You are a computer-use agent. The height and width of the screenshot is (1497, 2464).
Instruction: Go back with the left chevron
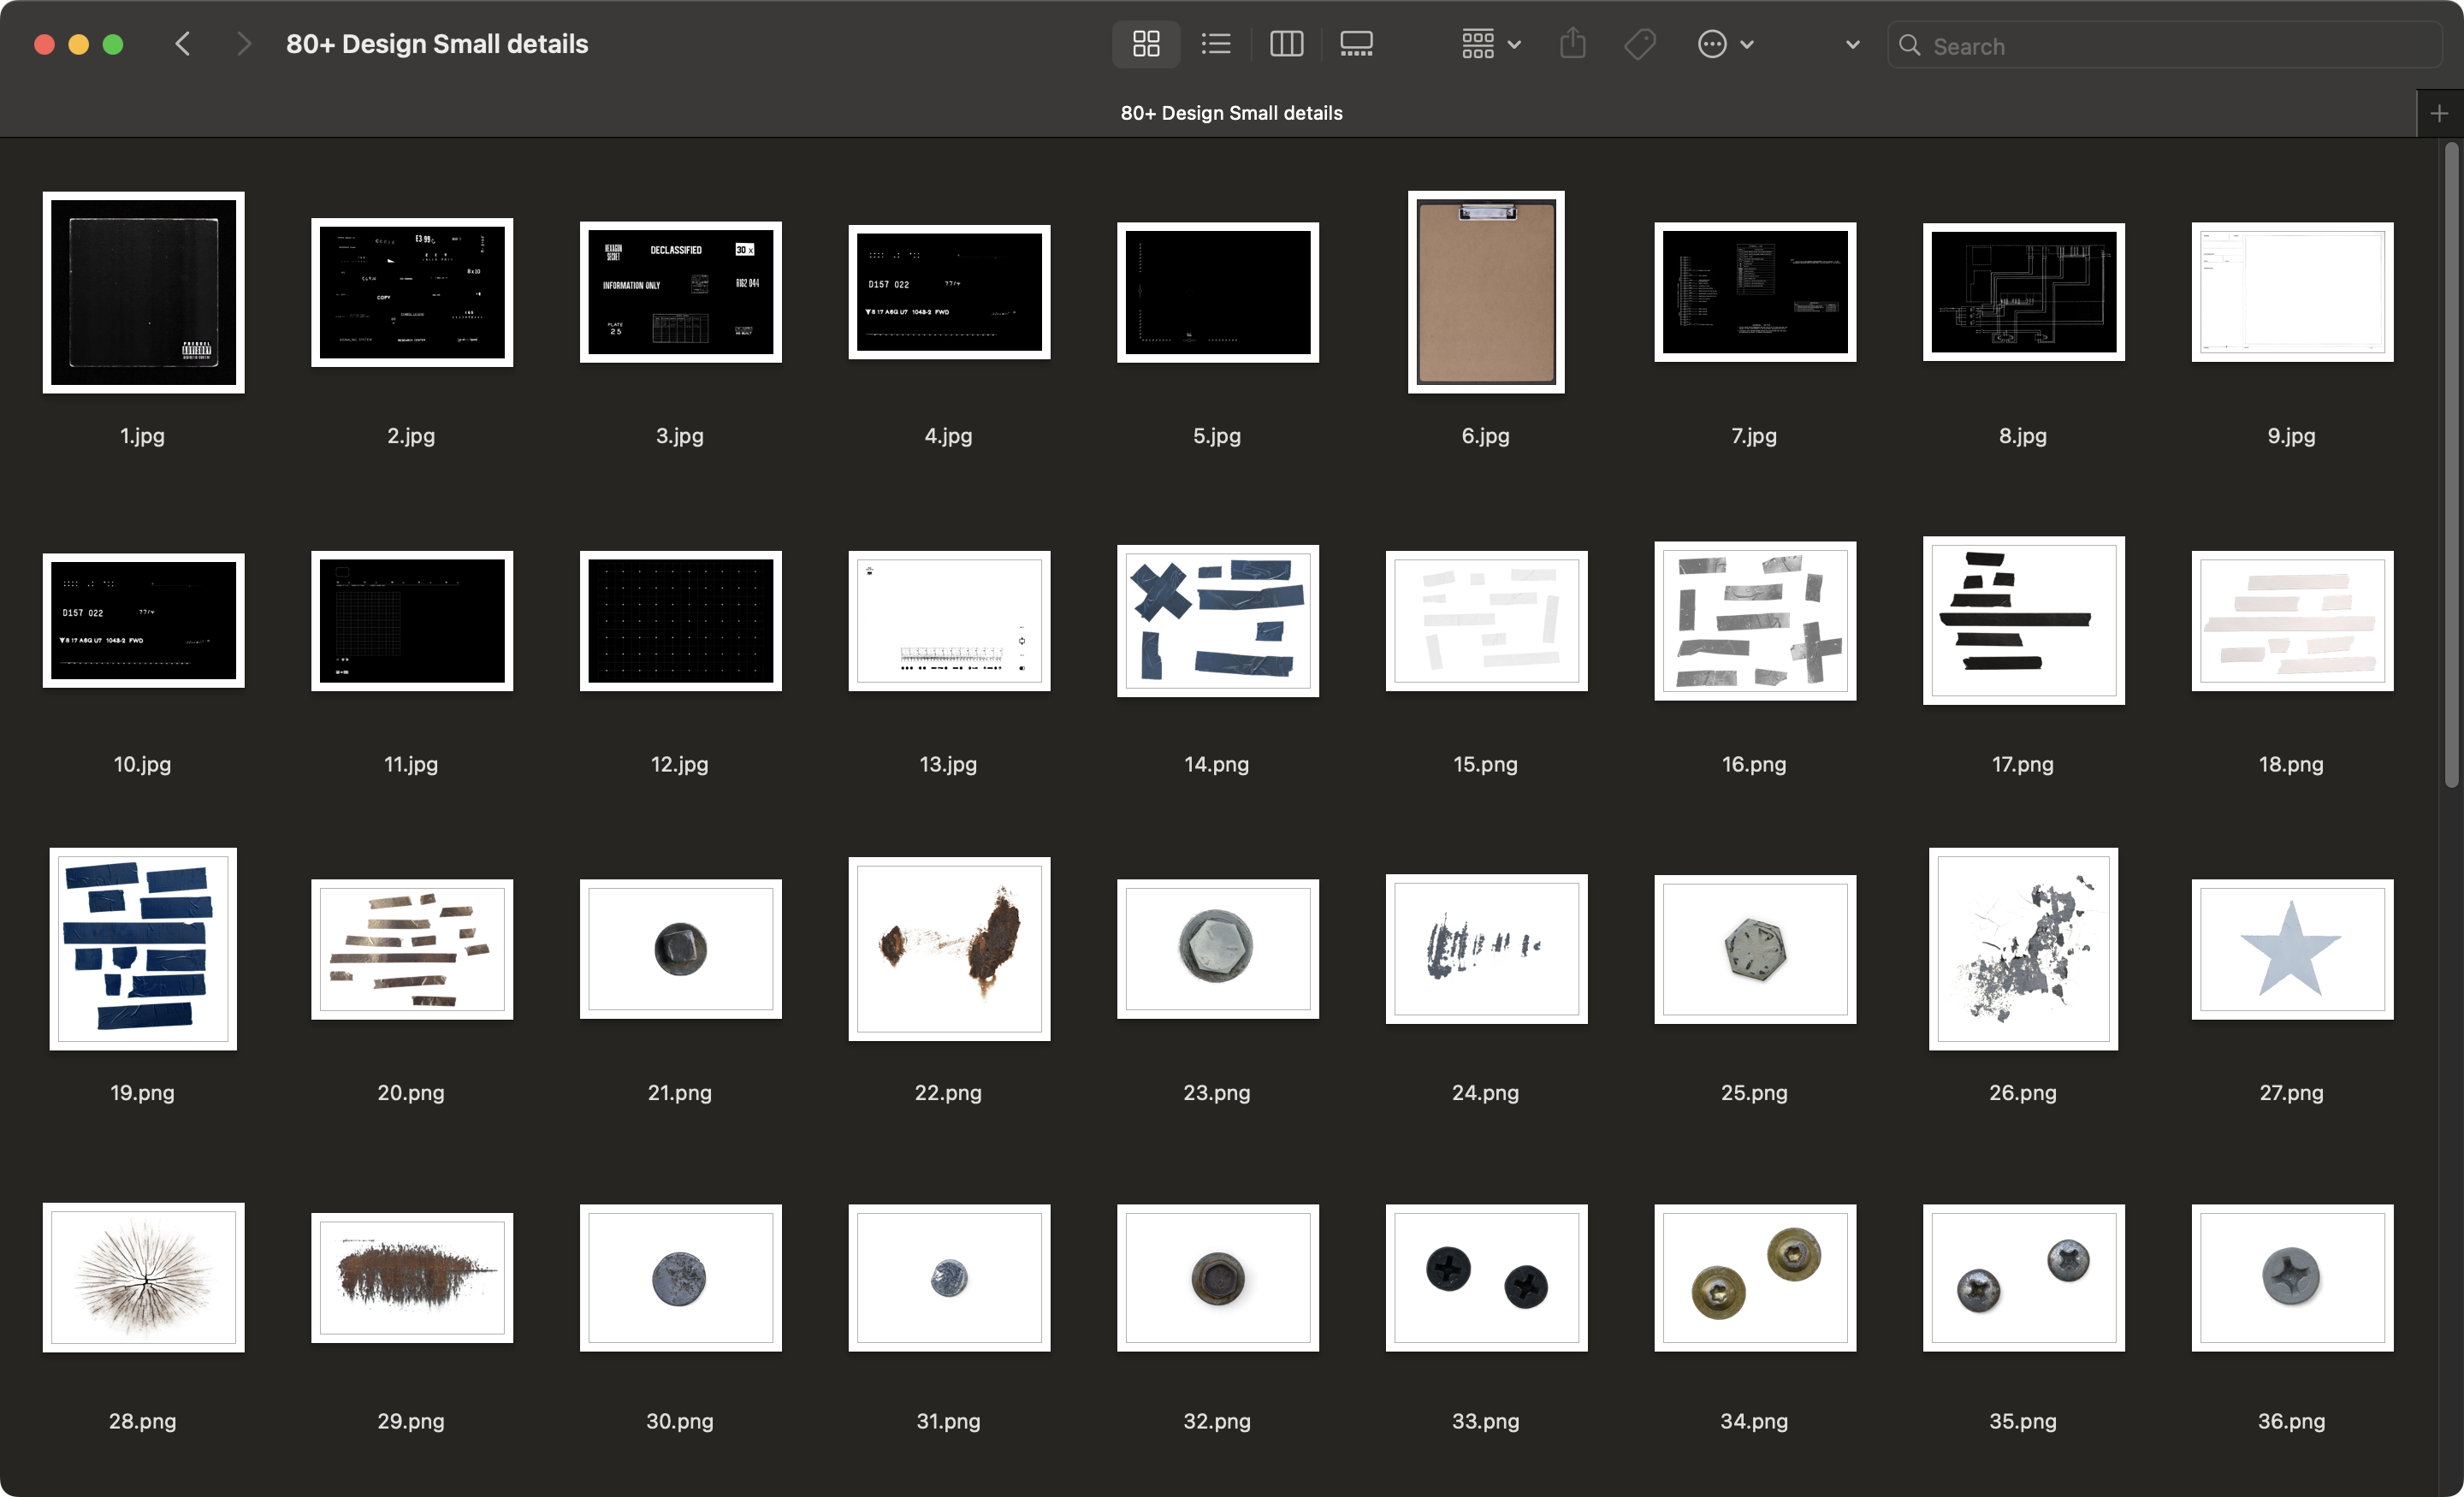tap(183, 44)
